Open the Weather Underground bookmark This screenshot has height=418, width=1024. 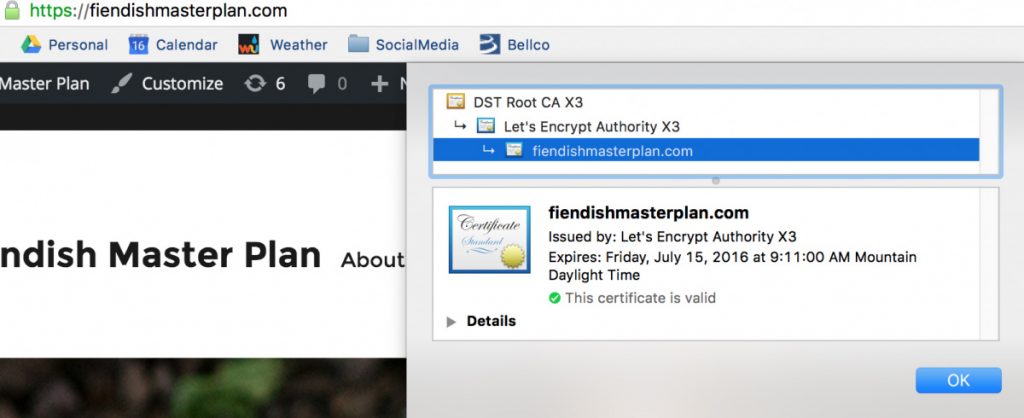pos(283,44)
